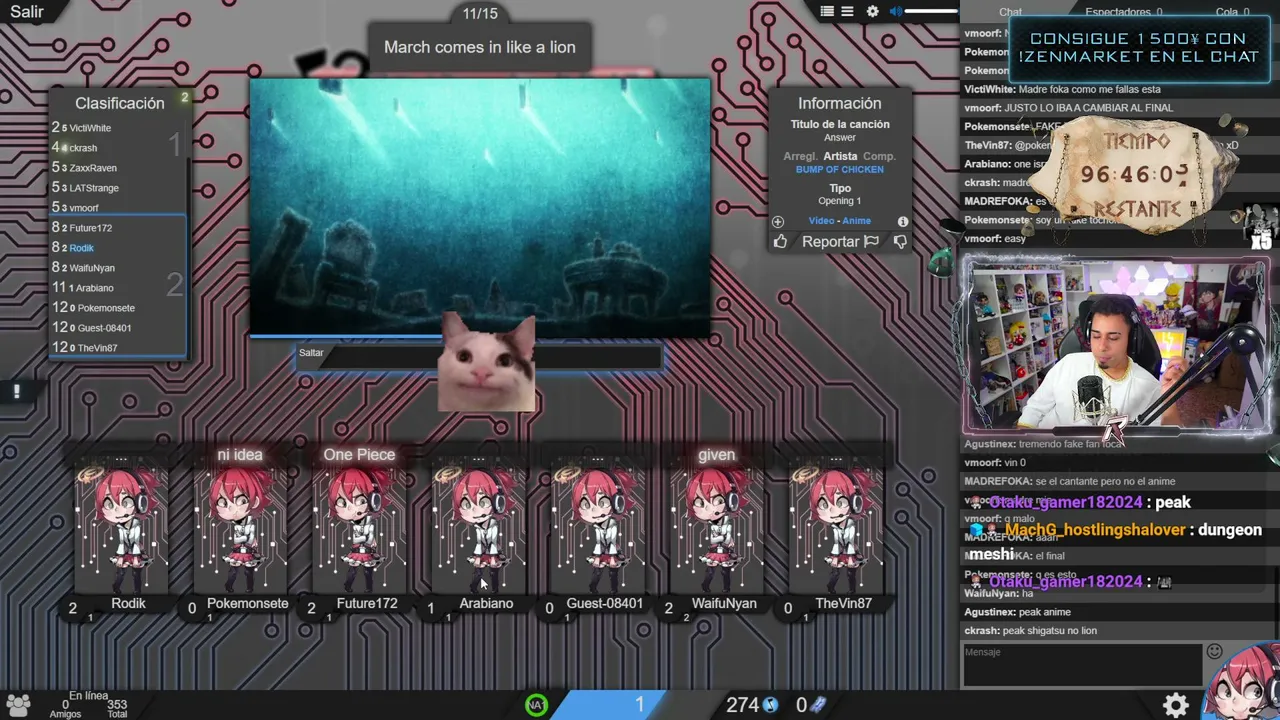Click the 'One Piece' answer above Future172

pos(359,454)
